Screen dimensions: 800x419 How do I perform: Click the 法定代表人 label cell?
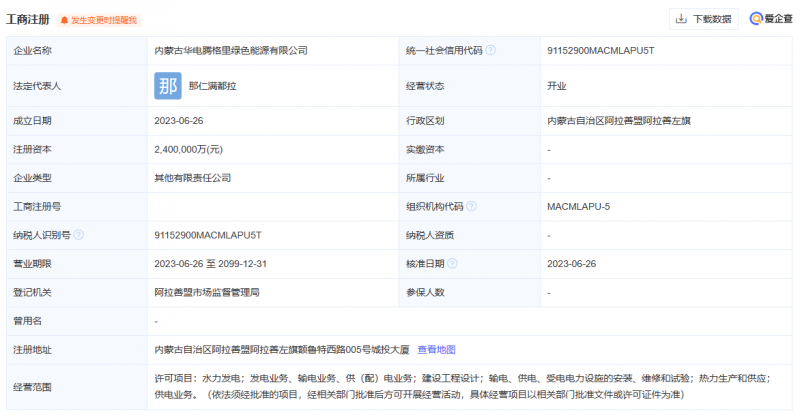pos(77,86)
